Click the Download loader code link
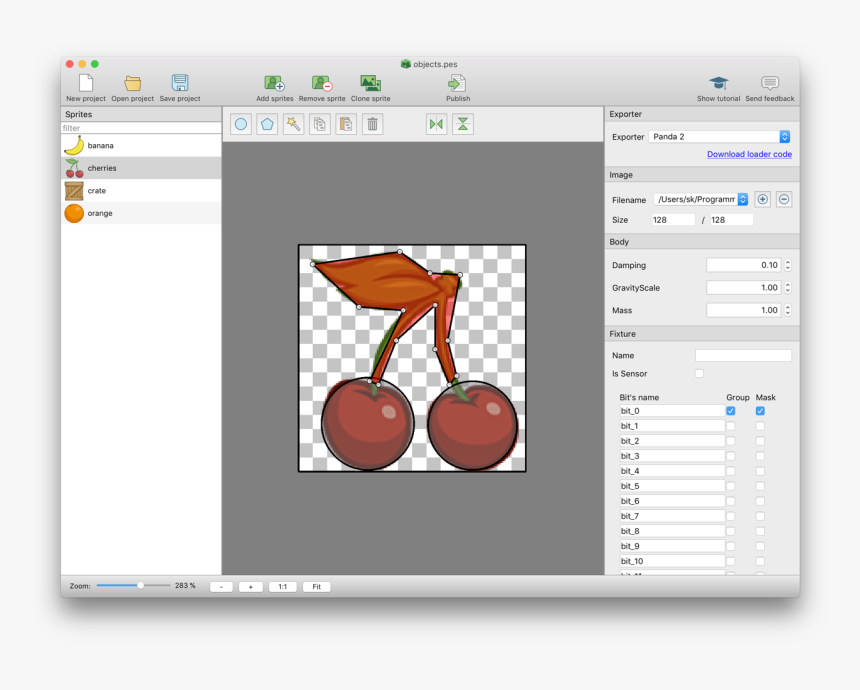The height and width of the screenshot is (690, 860). click(752, 155)
